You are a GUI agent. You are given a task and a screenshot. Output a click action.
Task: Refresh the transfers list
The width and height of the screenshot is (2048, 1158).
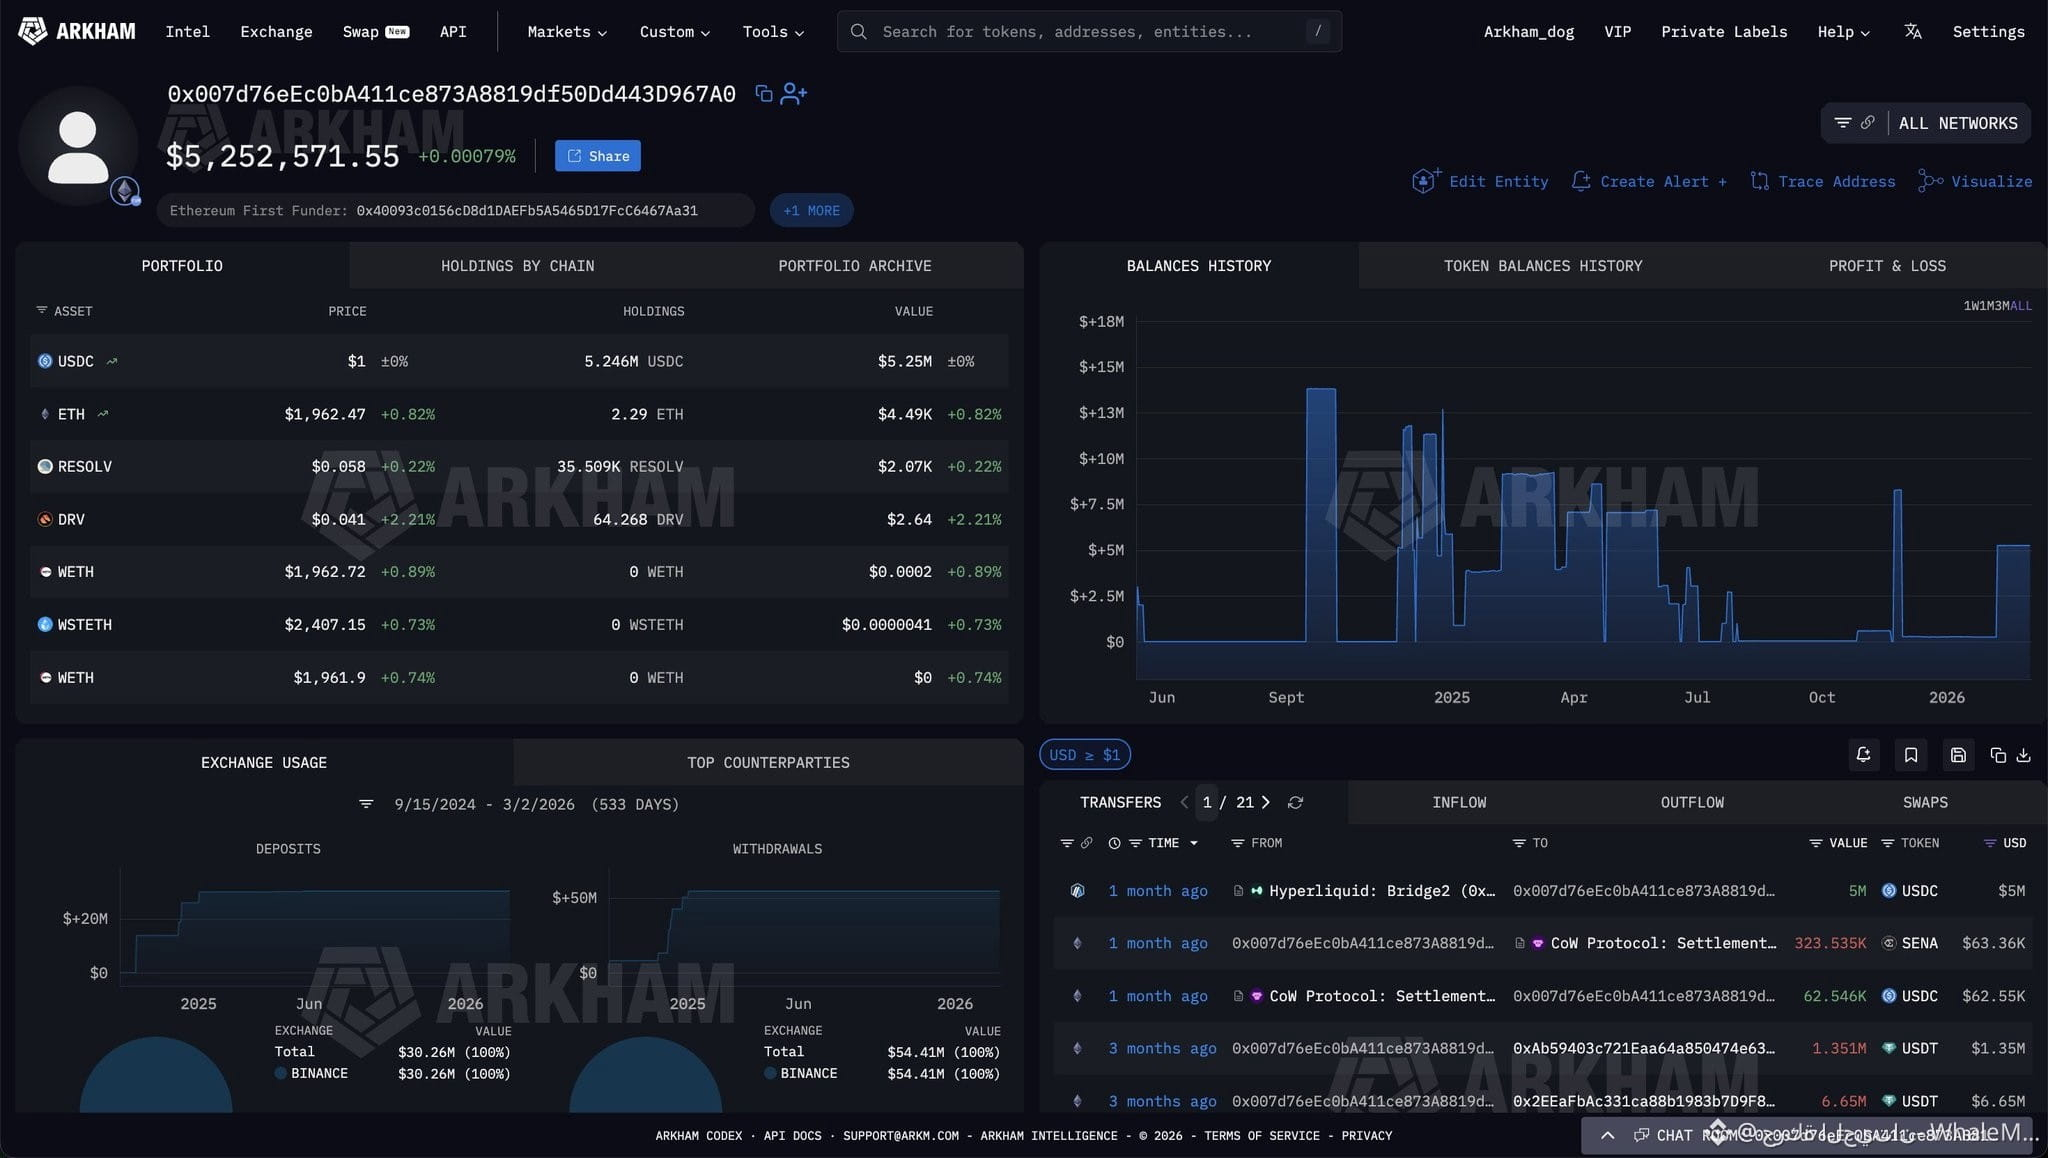pos(1295,803)
